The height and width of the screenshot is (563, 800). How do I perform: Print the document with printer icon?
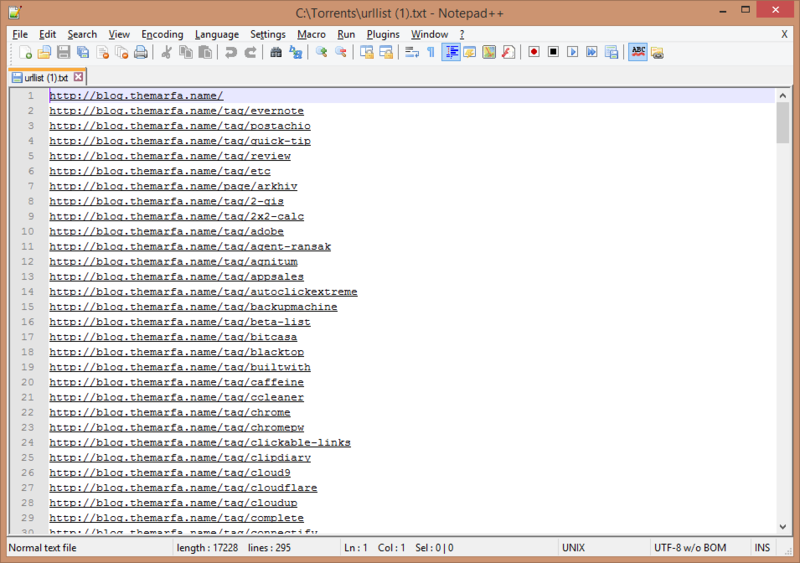pos(141,52)
